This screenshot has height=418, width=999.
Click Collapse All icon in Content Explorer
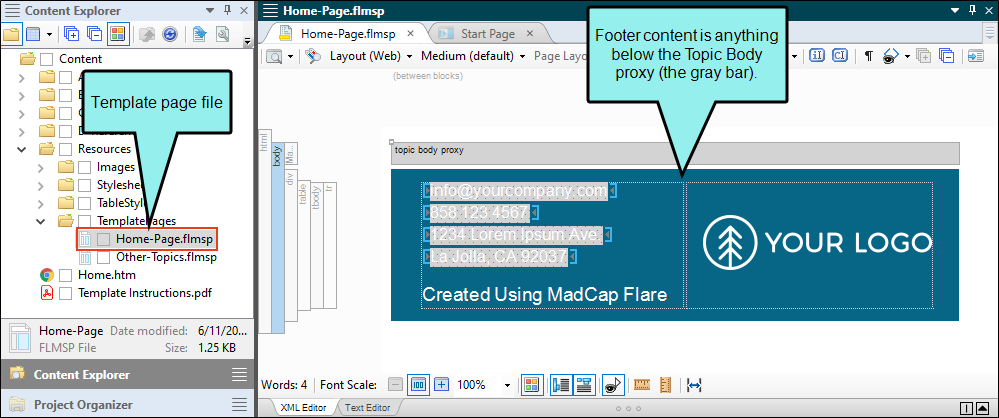pyautogui.click(x=94, y=34)
